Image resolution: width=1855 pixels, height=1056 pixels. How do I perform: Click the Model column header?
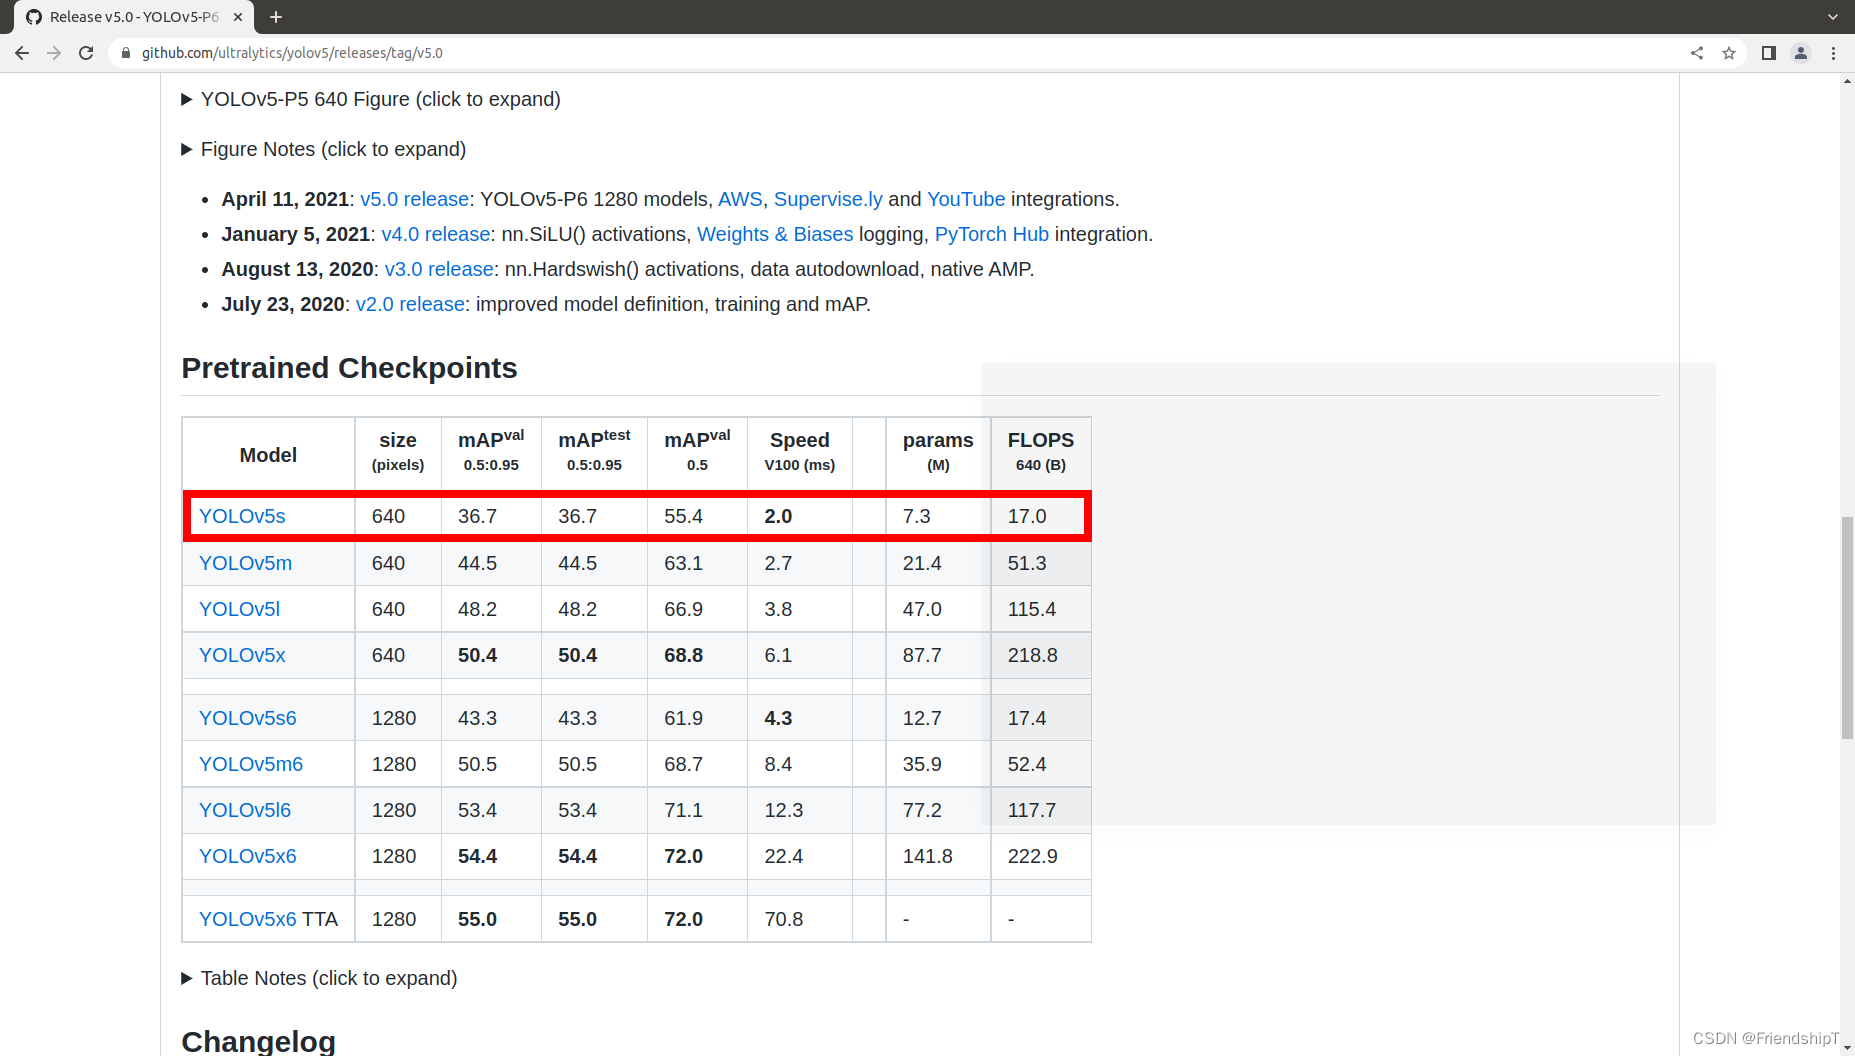[268, 455]
